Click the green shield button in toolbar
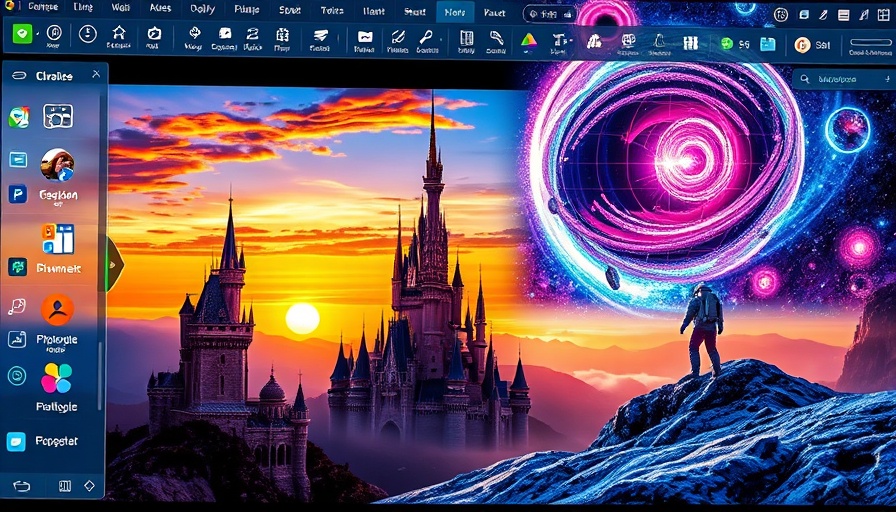This screenshot has width=896, height=512. (22, 34)
